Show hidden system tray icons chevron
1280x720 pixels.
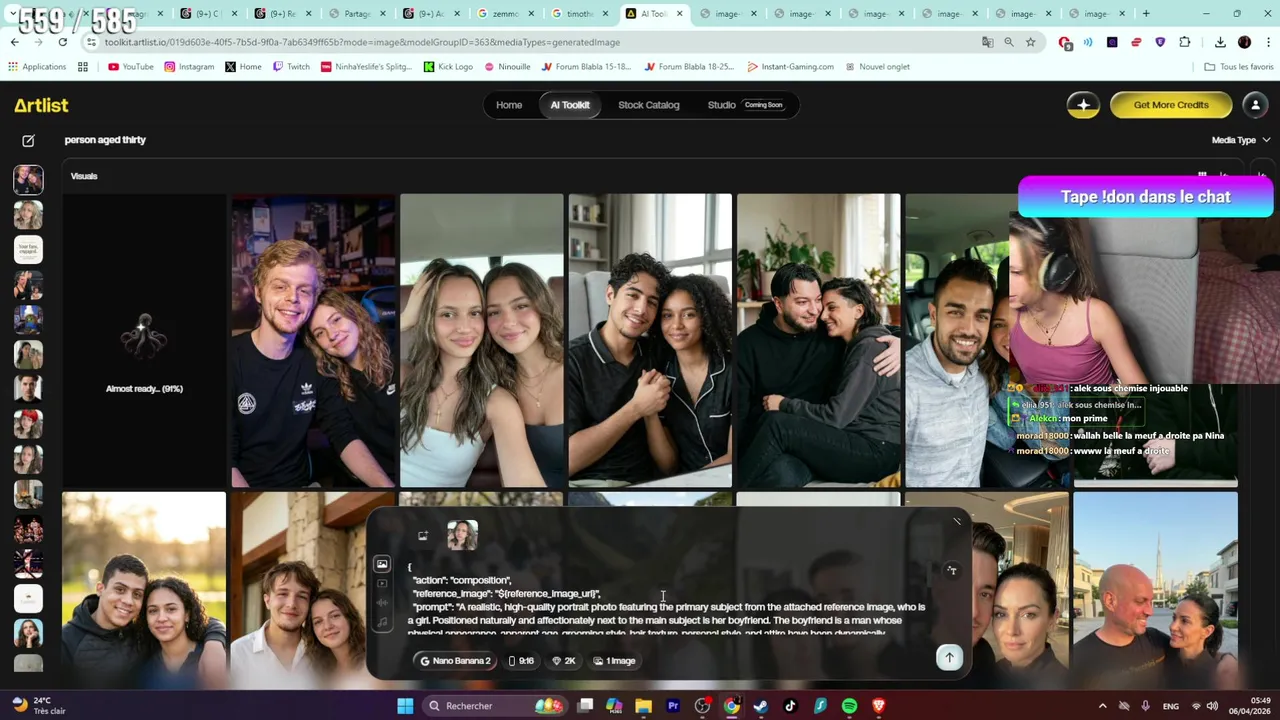click(x=1102, y=706)
